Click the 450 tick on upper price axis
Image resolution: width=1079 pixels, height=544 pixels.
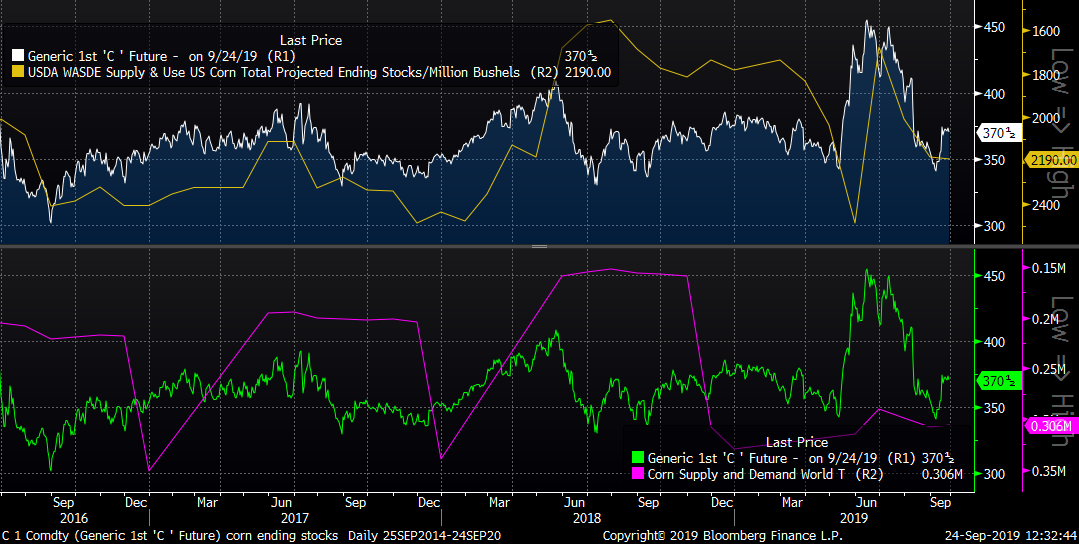[x=993, y=27]
